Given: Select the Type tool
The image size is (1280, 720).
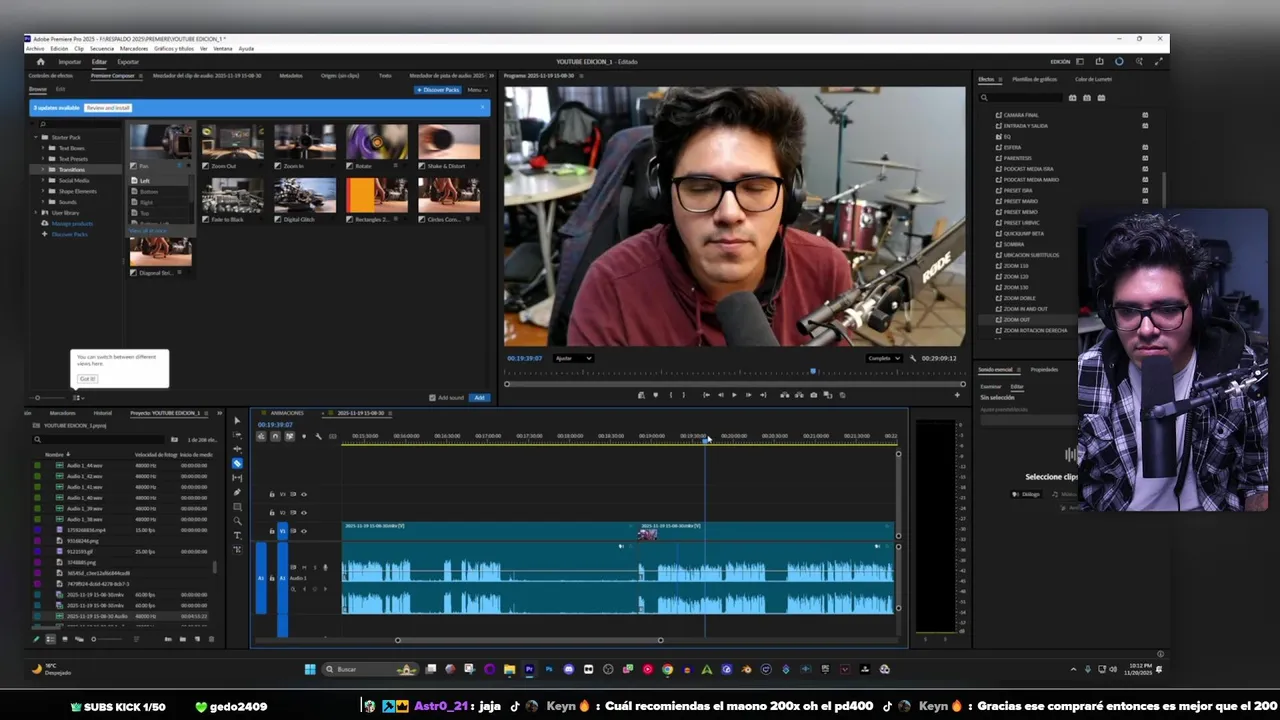Looking at the screenshot, I should coord(237,535).
